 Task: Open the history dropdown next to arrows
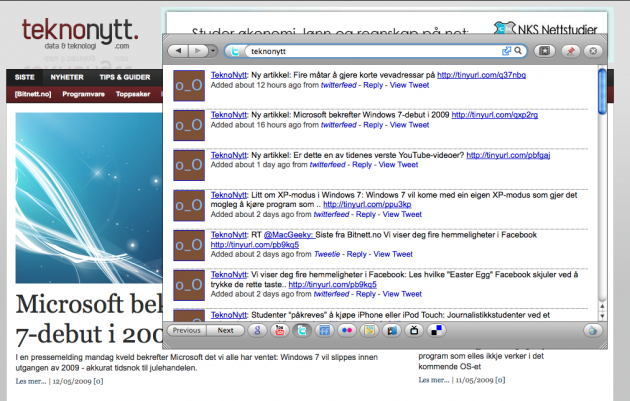[x=213, y=51]
